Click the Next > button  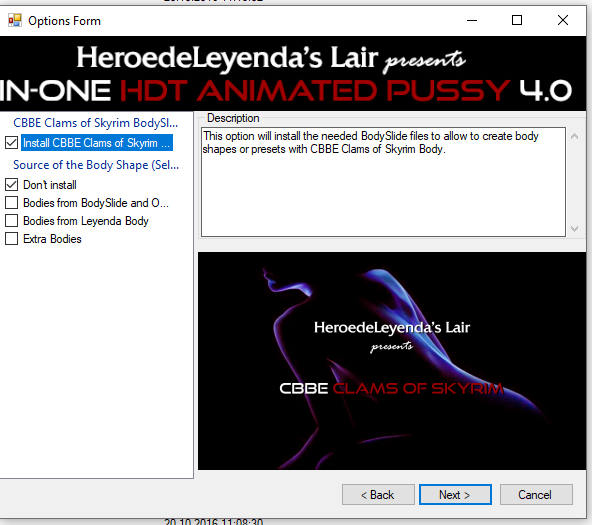click(x=455, y=494)
